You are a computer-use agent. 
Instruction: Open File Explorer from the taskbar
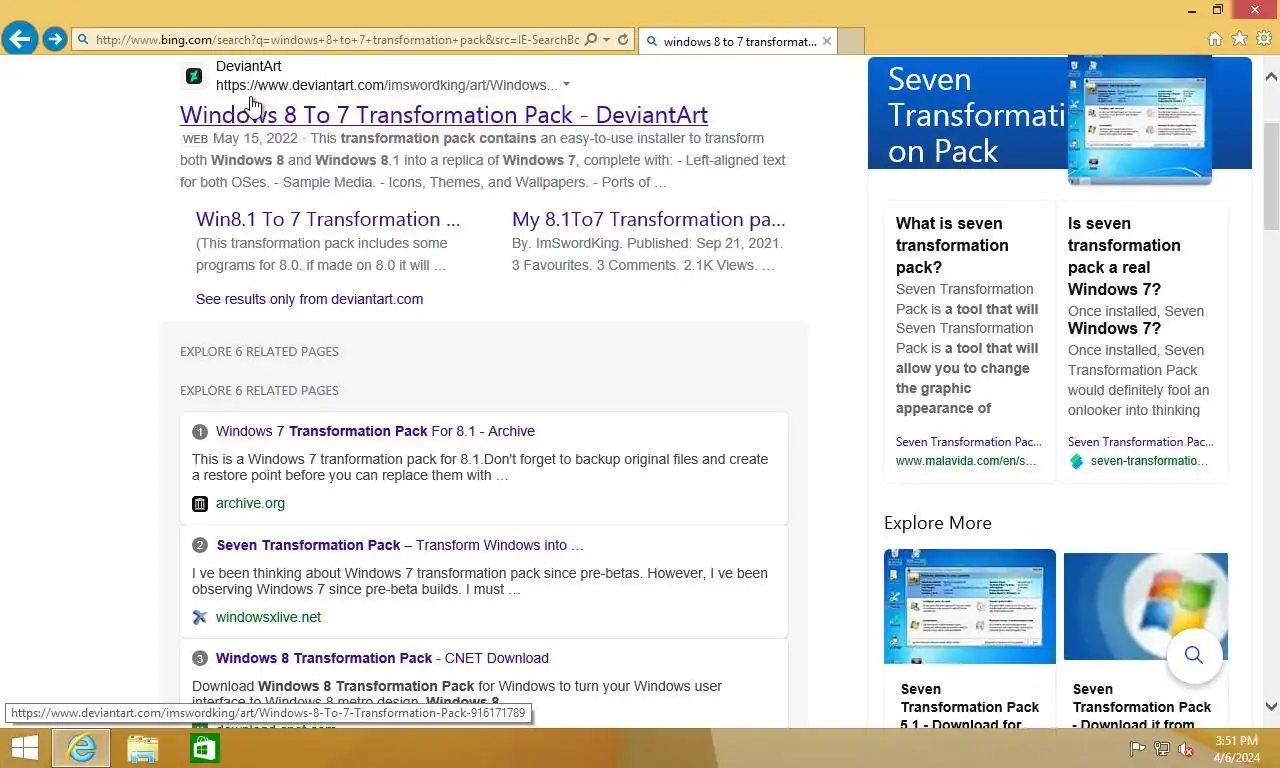click(x=142, y=749)
